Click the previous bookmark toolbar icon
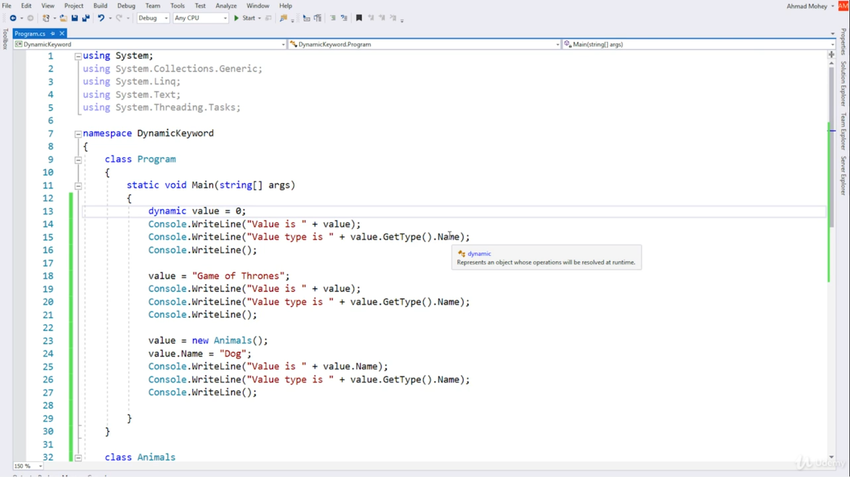The height and width of the screenshot is (477, 850). coord(371,18)
